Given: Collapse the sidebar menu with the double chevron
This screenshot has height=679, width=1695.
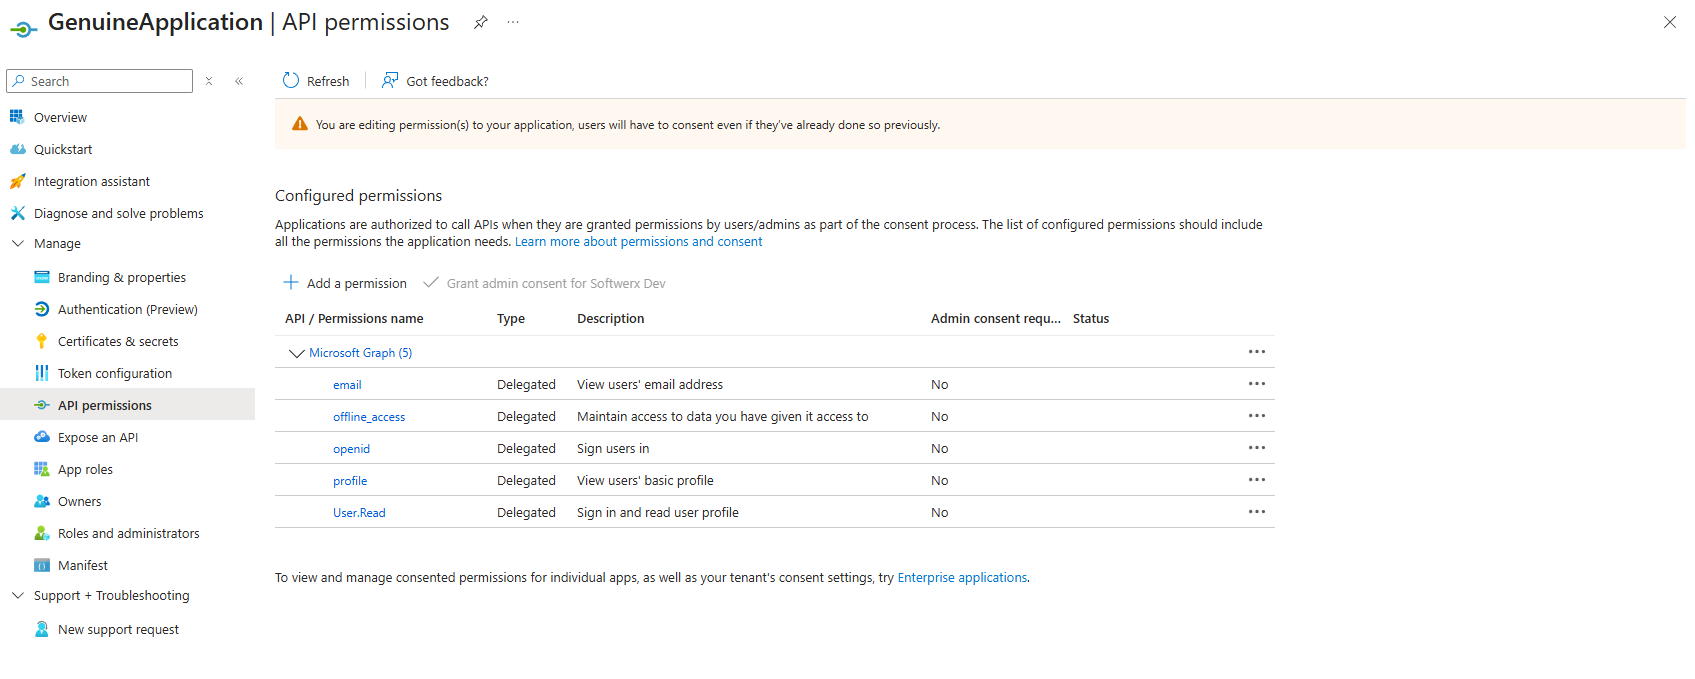Looking at the screenshot, I should pyautogui.click(x=239, y=81).
